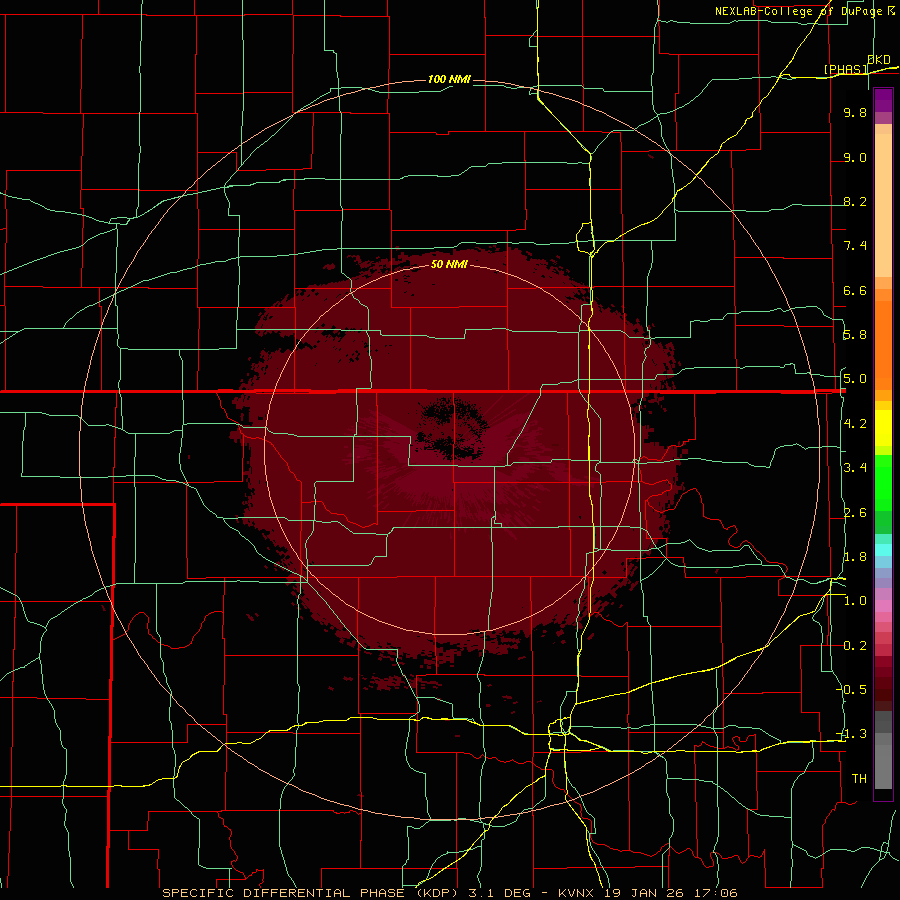The image size is (900, 900).
Task: Click the "[PHAS]" label near the color scale
Action: click(x=846, y=69)
